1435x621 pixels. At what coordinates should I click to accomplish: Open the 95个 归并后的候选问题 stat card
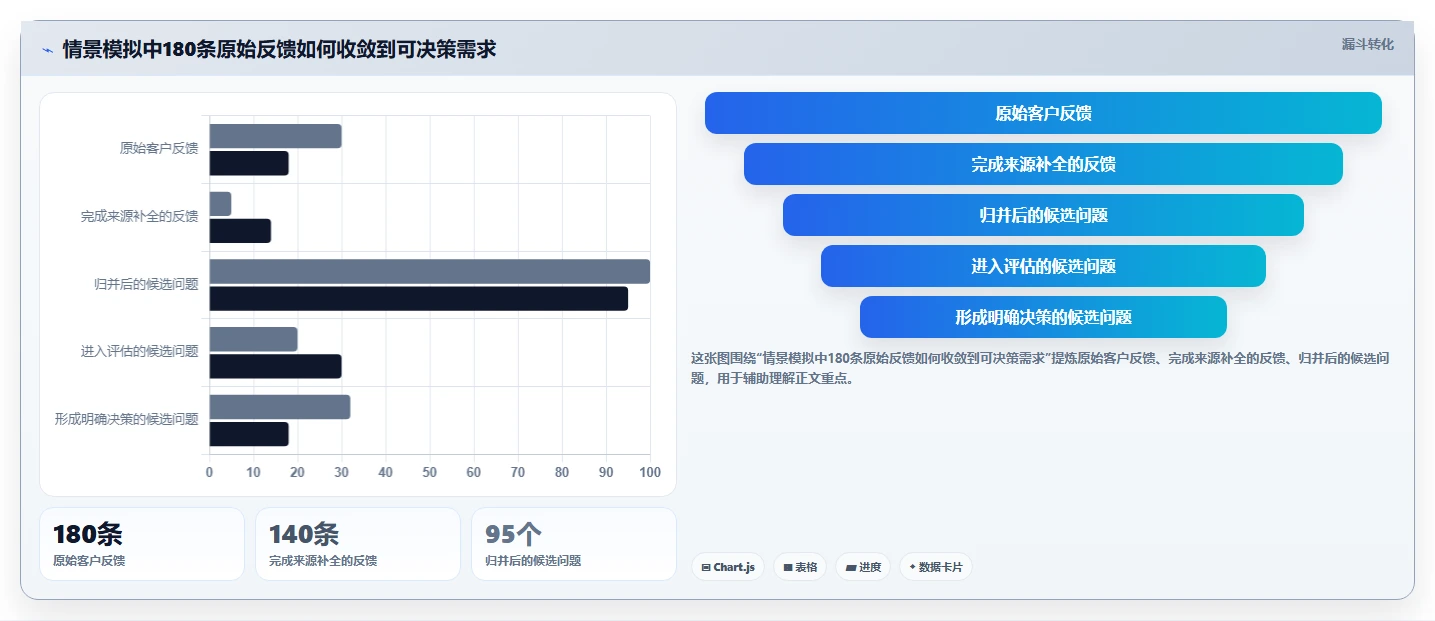pos(574,544)
